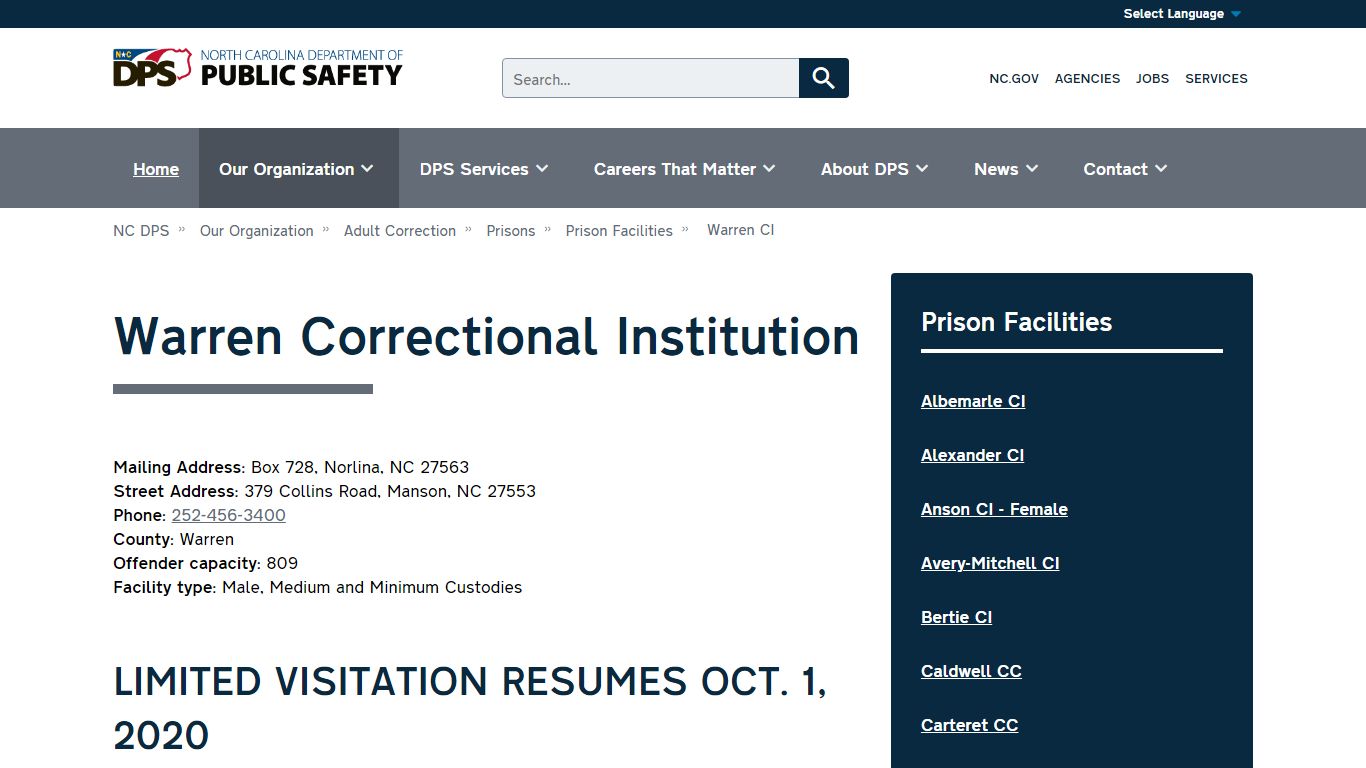Select the Warren CI breadcrumb text

741,230
